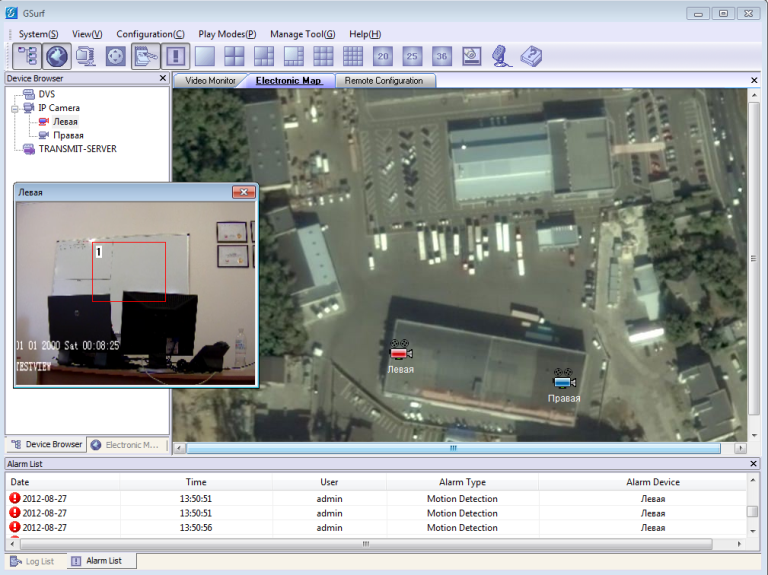Open the Play Modes(P) menu

coord(227,34)
